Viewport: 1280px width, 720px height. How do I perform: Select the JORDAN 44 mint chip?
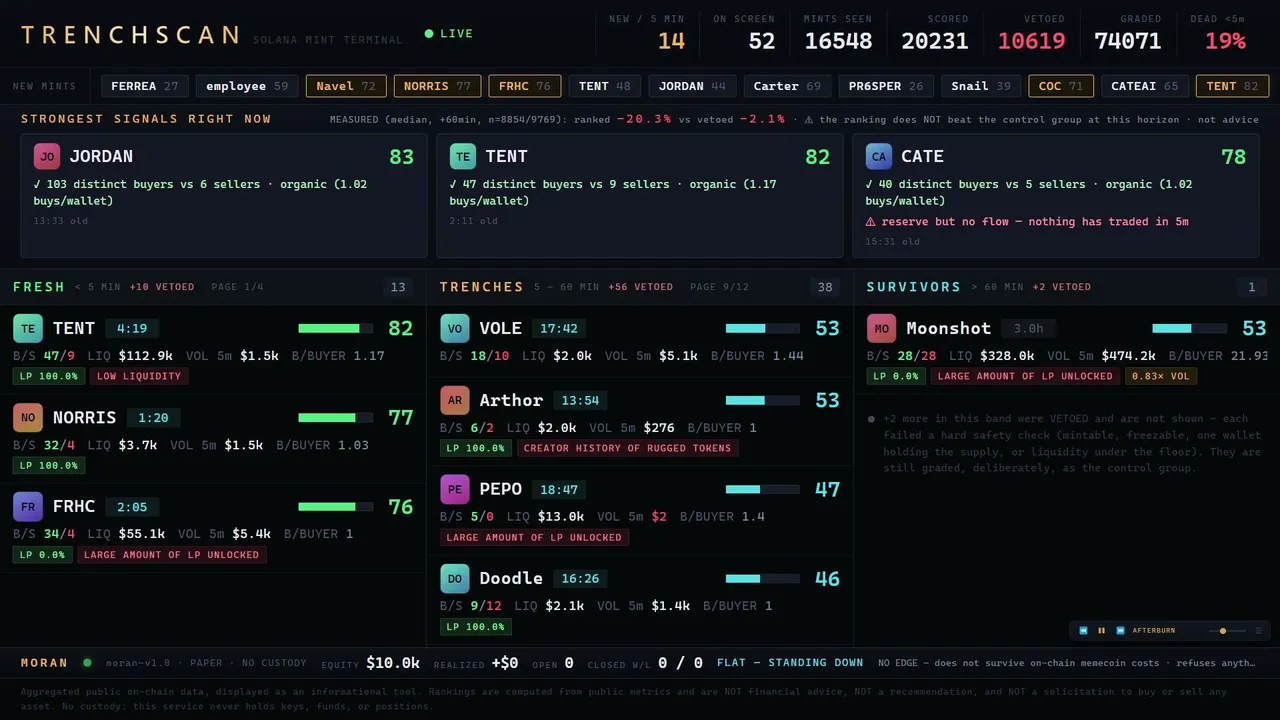[x=692, y=86]
